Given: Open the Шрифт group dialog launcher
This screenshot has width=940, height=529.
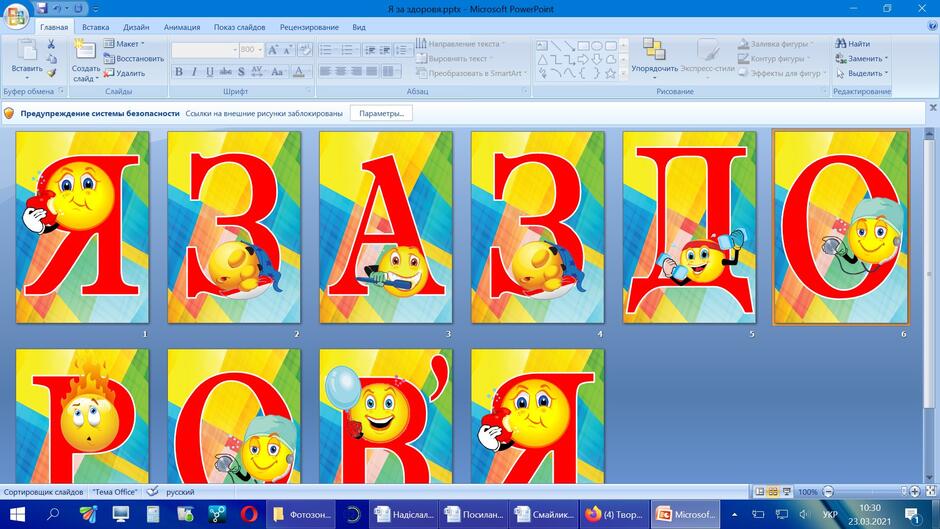Looking at the screenshot, I should coord(309,91).
